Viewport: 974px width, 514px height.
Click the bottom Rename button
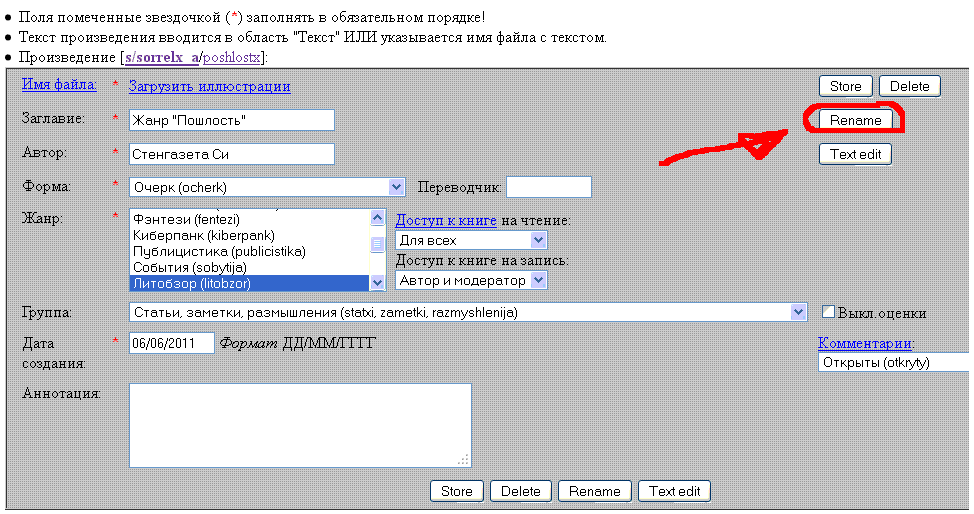point(595,491)
